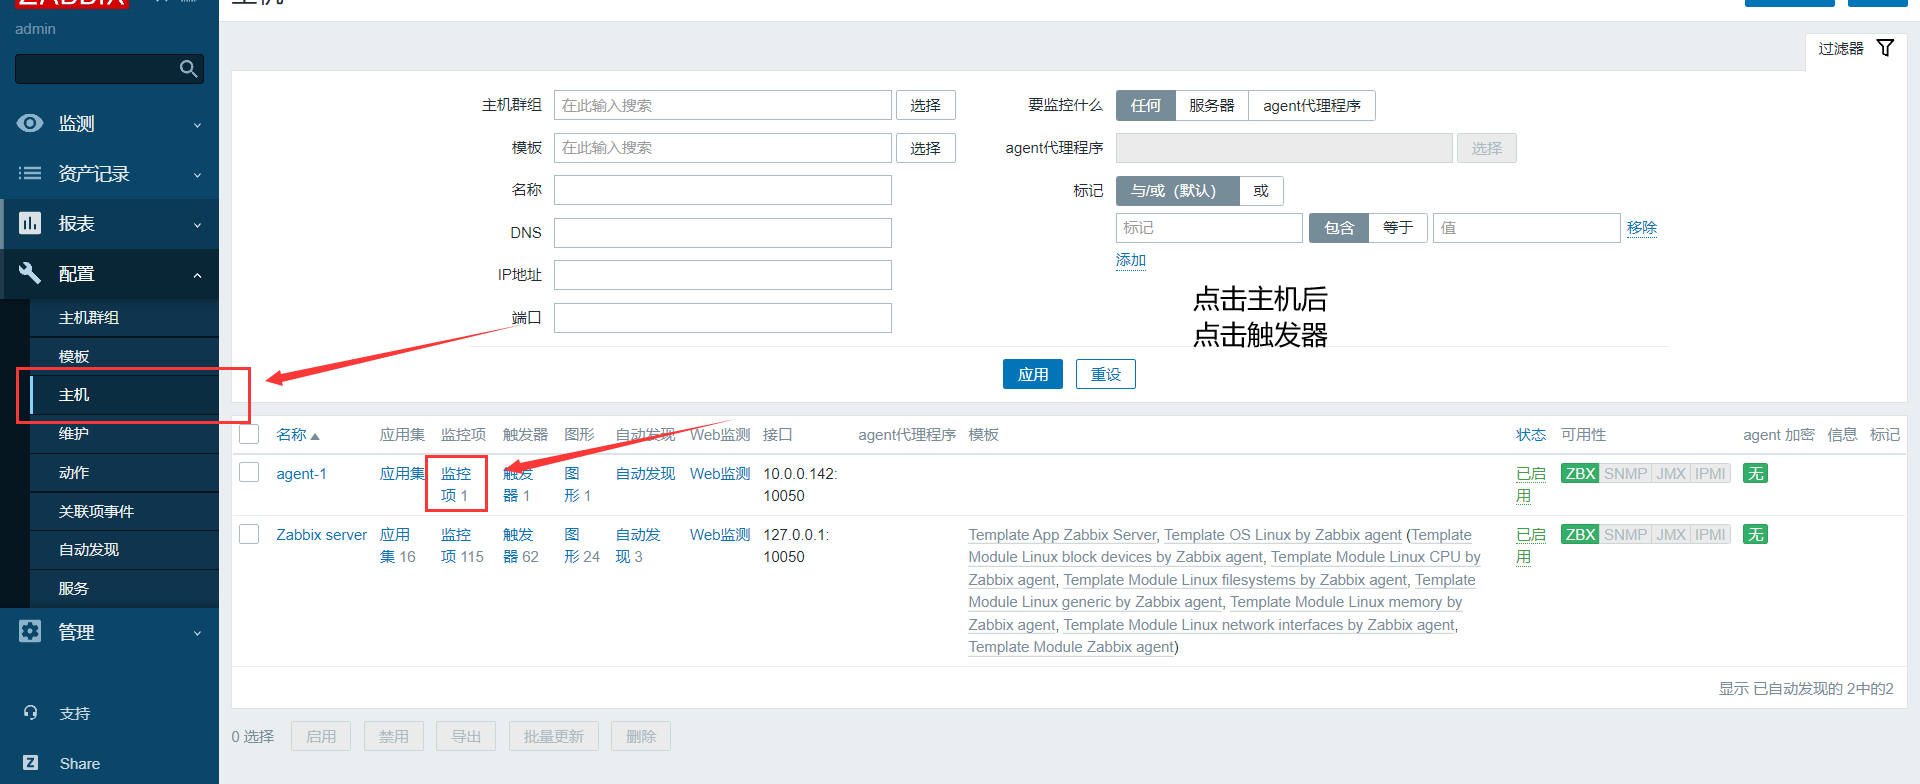Click Zabbix server SNMP badge
Image resolution: width=1920 pixels, height=784 pixels.
click(1625, 535)
